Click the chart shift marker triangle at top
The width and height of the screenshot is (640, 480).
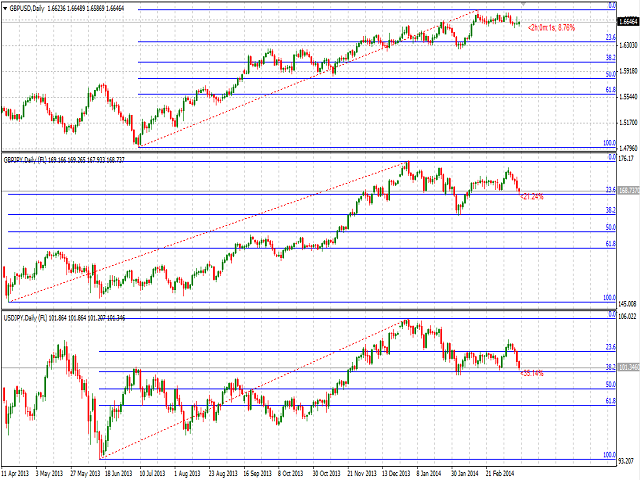[x=523, y=4]
